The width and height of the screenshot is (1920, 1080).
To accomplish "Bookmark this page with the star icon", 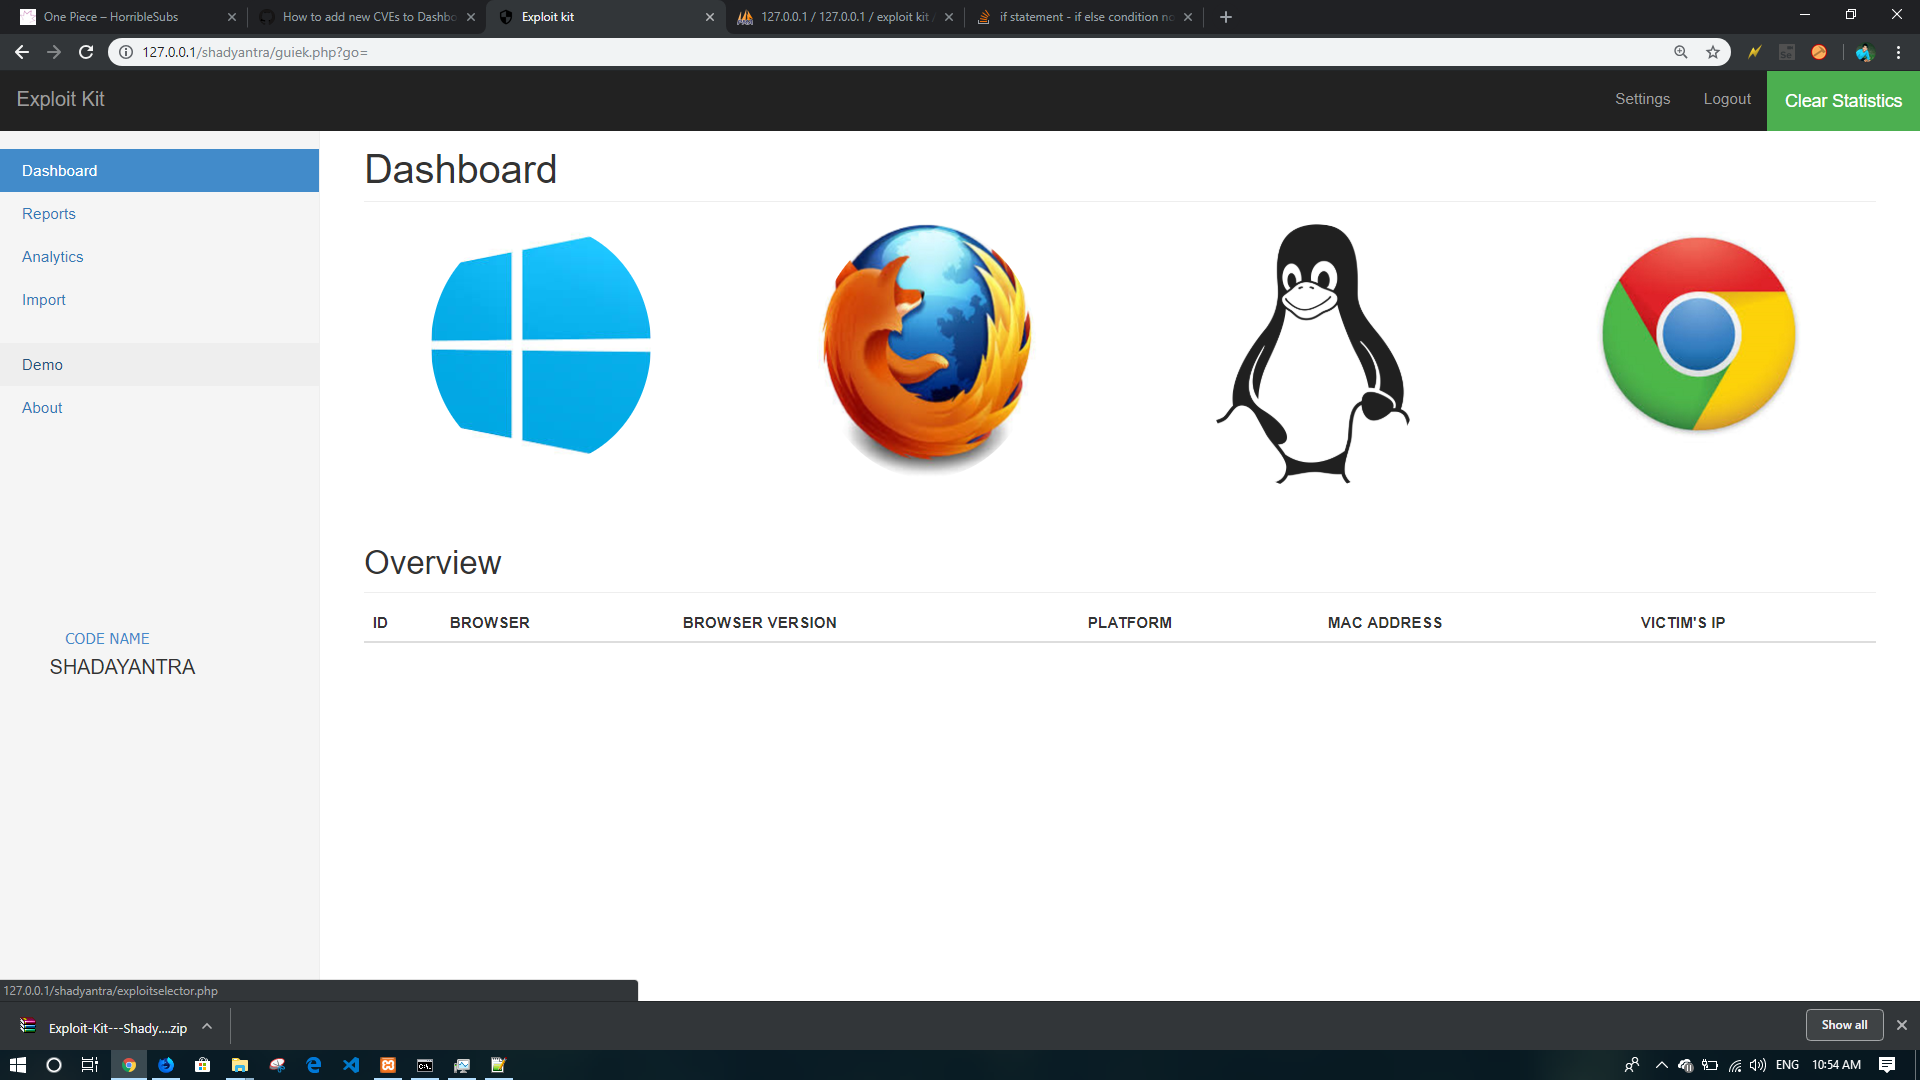I will tap(1713, 52).
